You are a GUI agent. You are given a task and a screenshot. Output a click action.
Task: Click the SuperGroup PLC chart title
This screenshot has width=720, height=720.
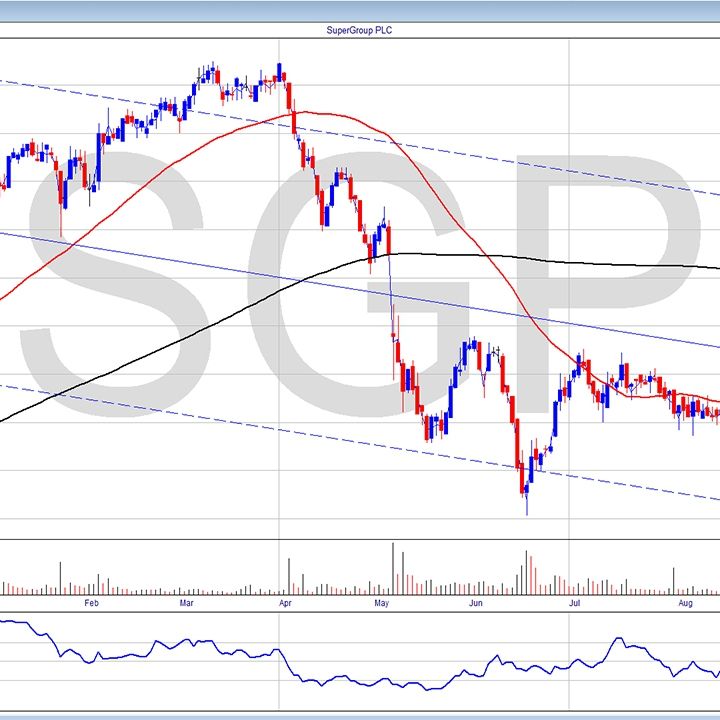(x=359, y=30)
